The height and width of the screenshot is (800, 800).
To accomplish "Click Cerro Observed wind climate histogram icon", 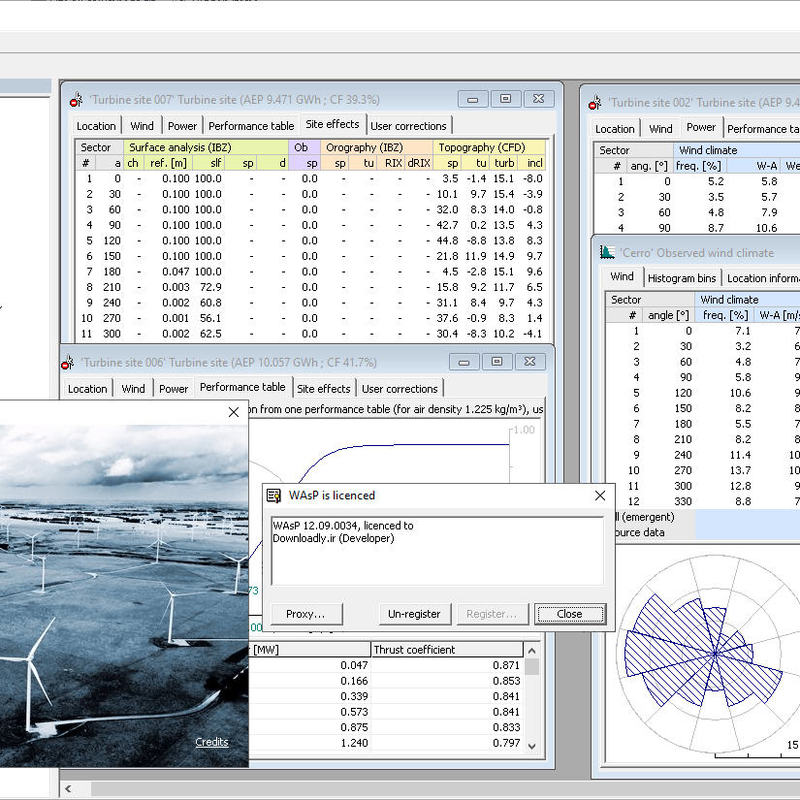I will point(607,252).
